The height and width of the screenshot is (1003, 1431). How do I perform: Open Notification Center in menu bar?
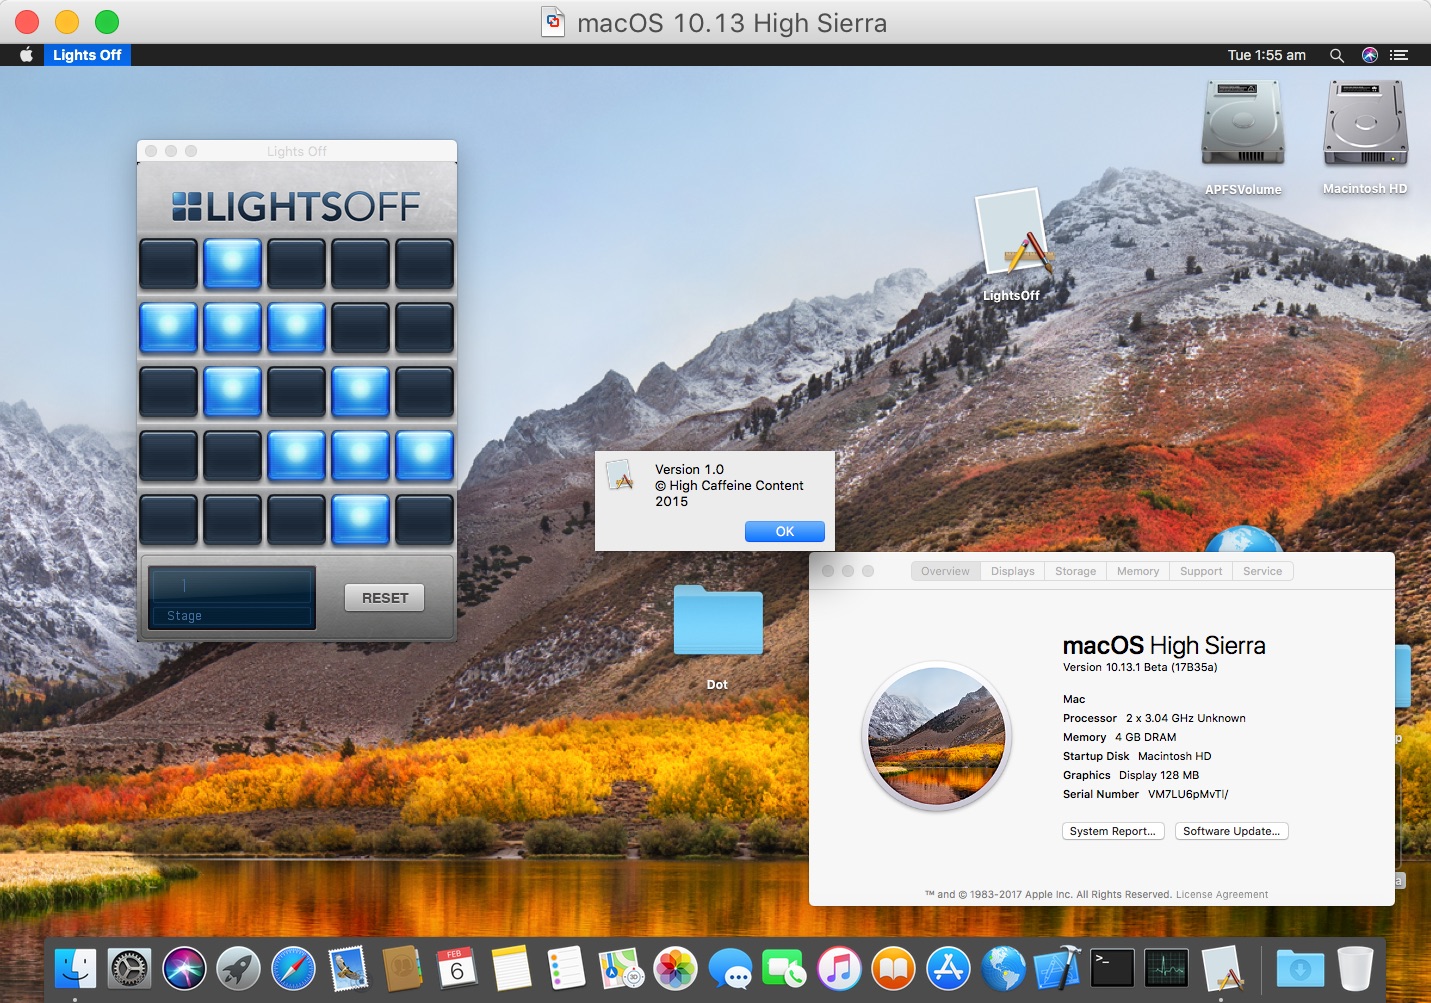1399,55
